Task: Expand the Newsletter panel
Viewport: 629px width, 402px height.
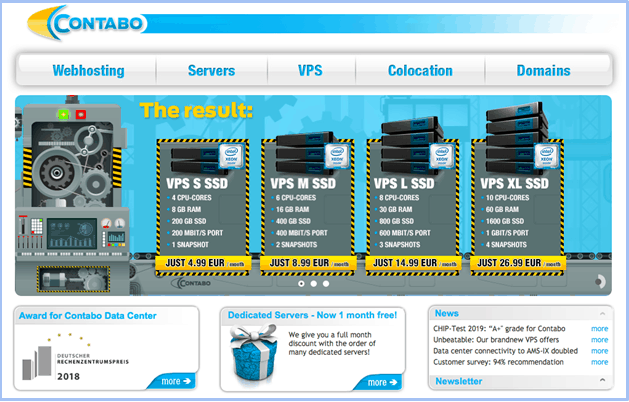Action: coord(602,380)
